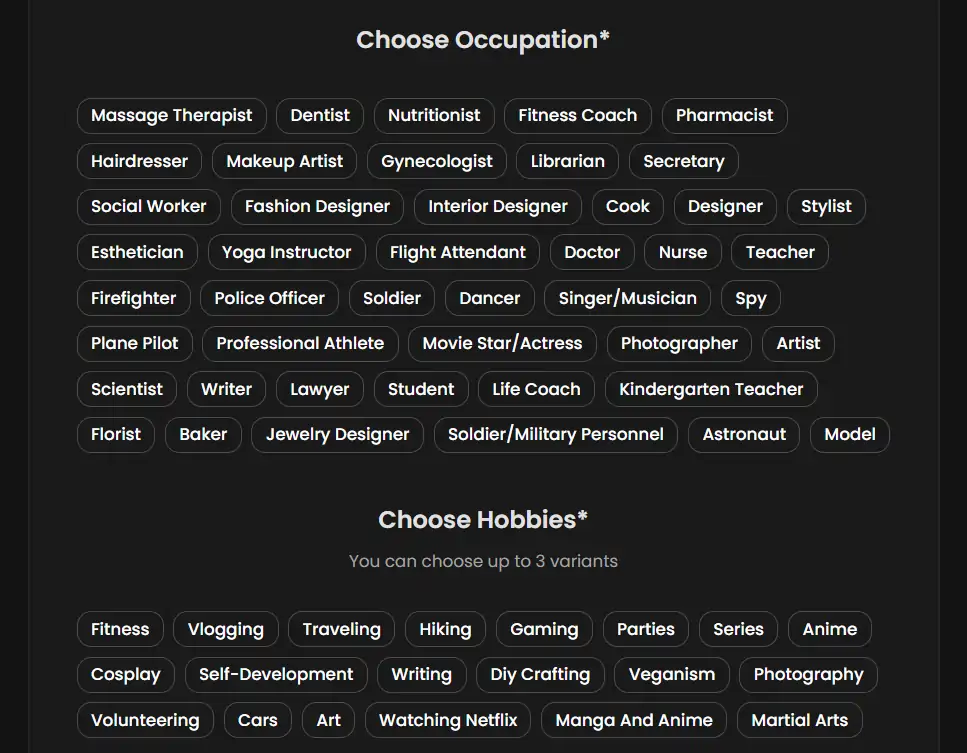
Task: Pick Photography hobby chip
Action: pos(808,675)
